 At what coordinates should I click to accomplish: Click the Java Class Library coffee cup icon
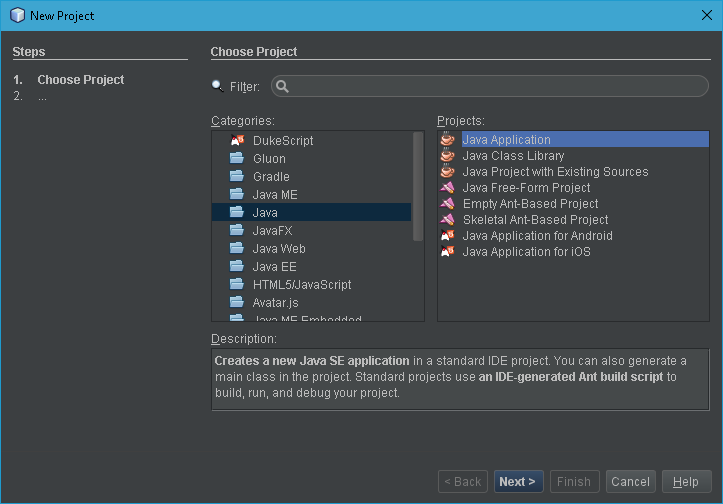(x=447, y=155)
